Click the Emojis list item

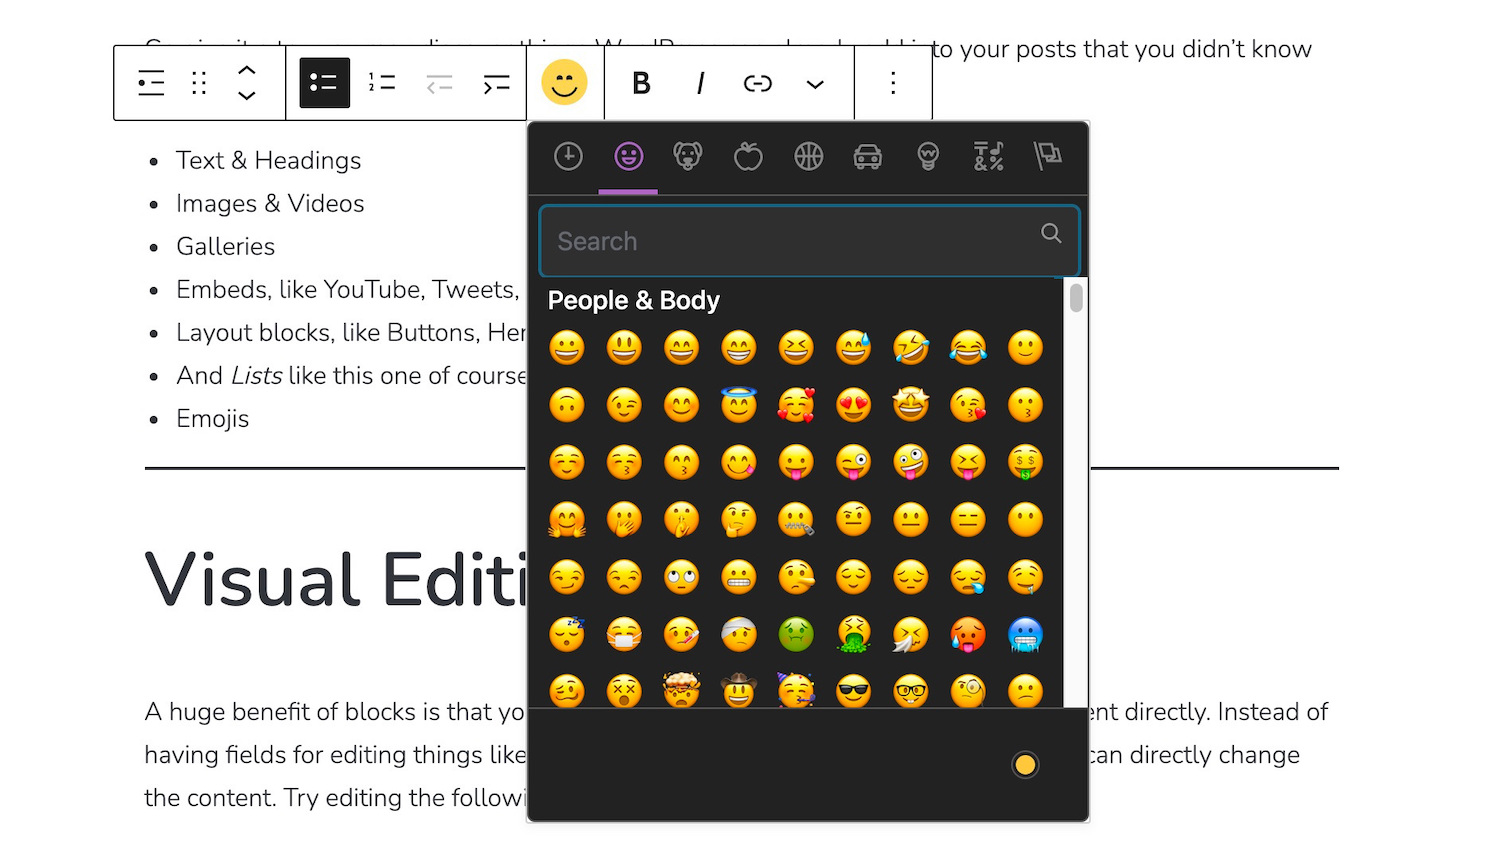212,419
